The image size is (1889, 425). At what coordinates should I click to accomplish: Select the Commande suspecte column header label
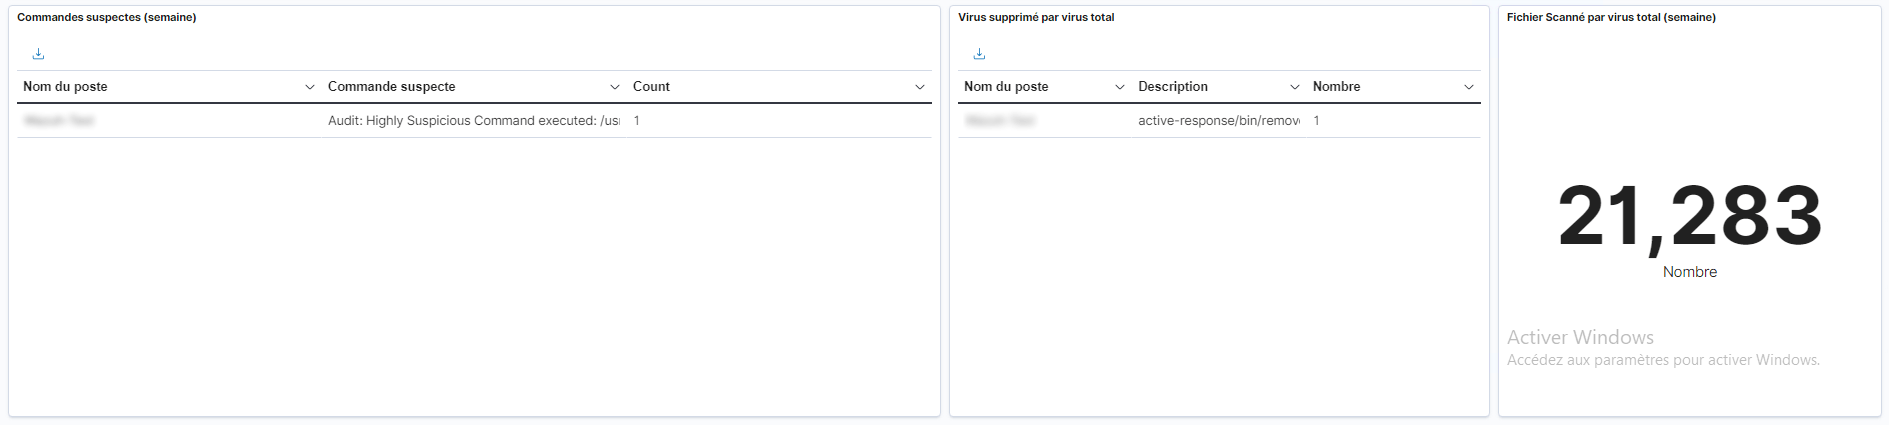tap(392, 87)
